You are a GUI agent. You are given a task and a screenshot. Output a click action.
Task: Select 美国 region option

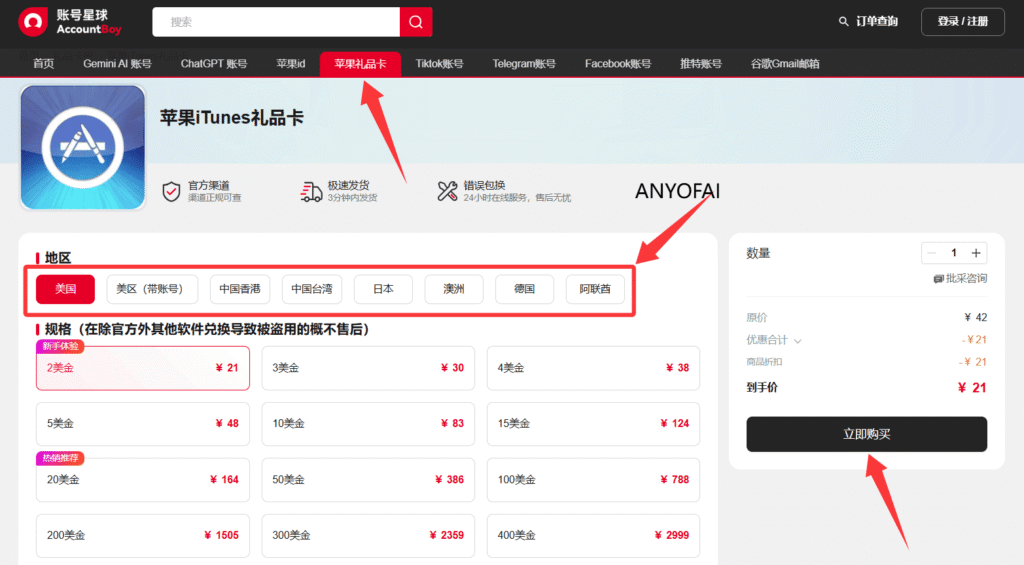pos(65,289)
